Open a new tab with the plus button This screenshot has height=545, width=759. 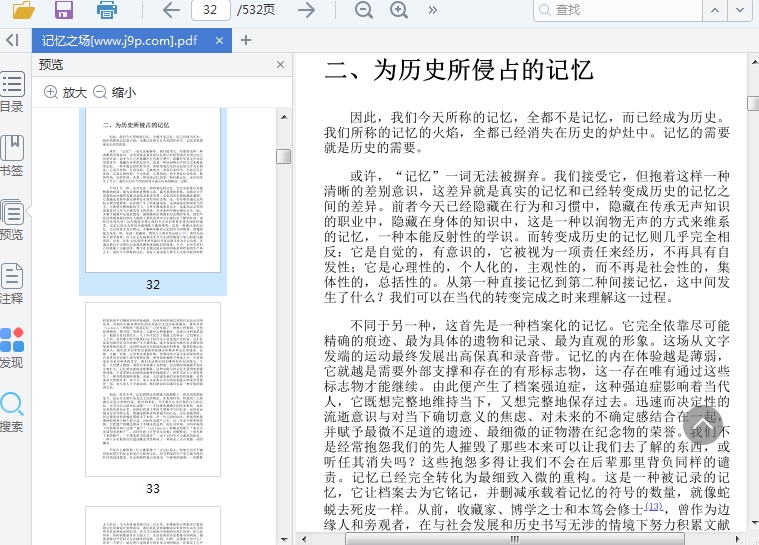[246, 40]
